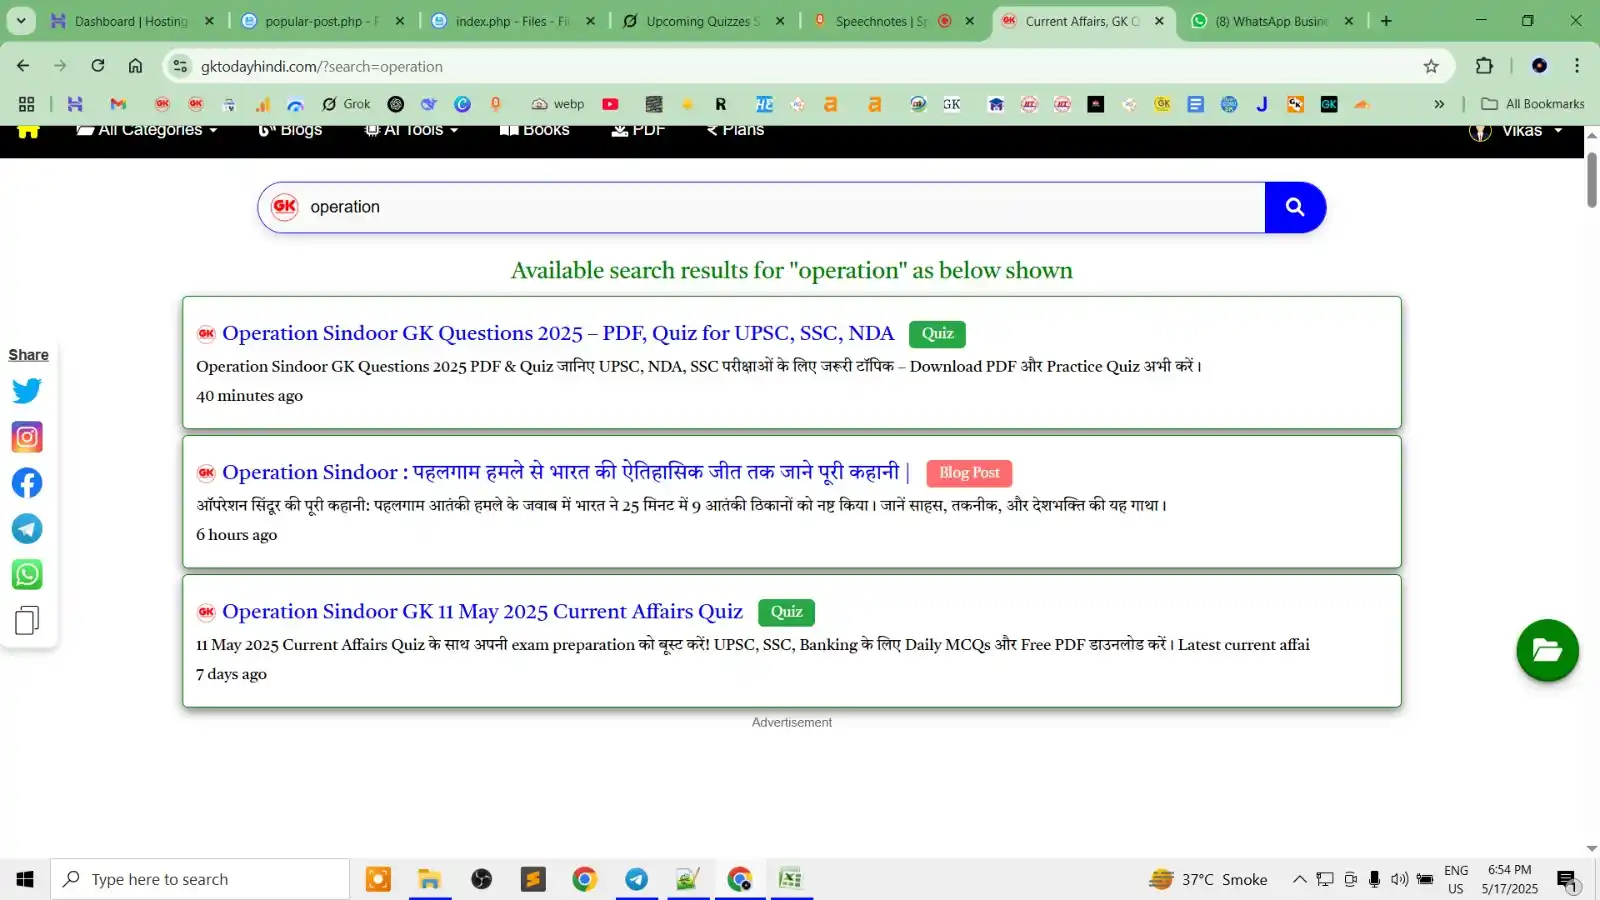Share page via WhatsApp icon
1600x900 pixels.
coord(27,575)
